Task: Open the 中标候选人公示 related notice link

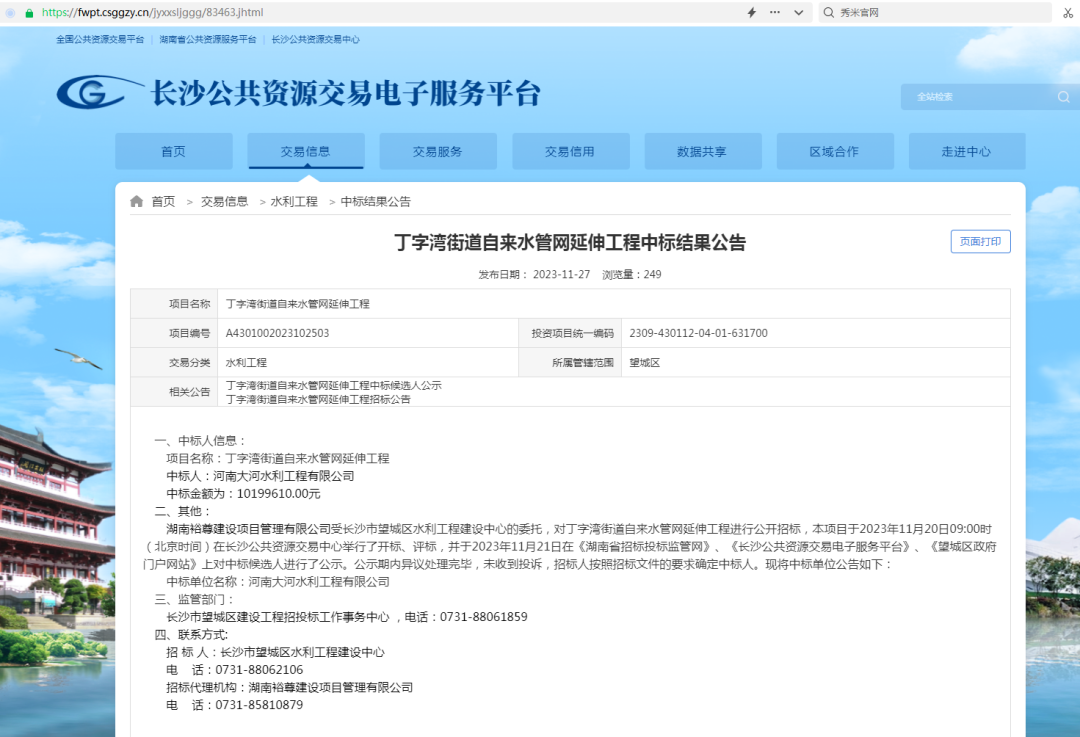Action: [x=333, y=385]
